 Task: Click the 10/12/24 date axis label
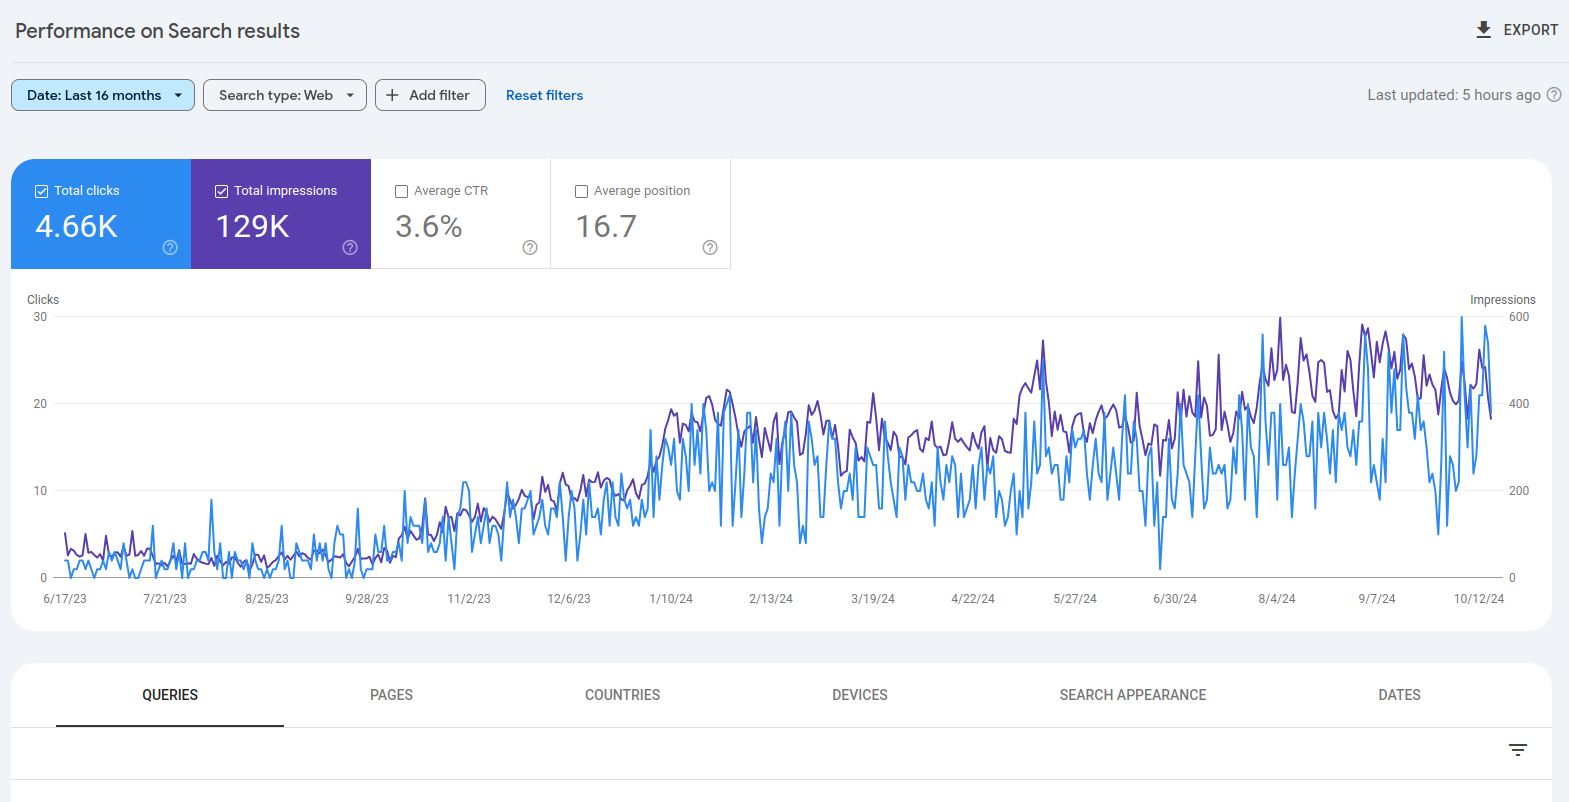click(x=1479, y=599)
